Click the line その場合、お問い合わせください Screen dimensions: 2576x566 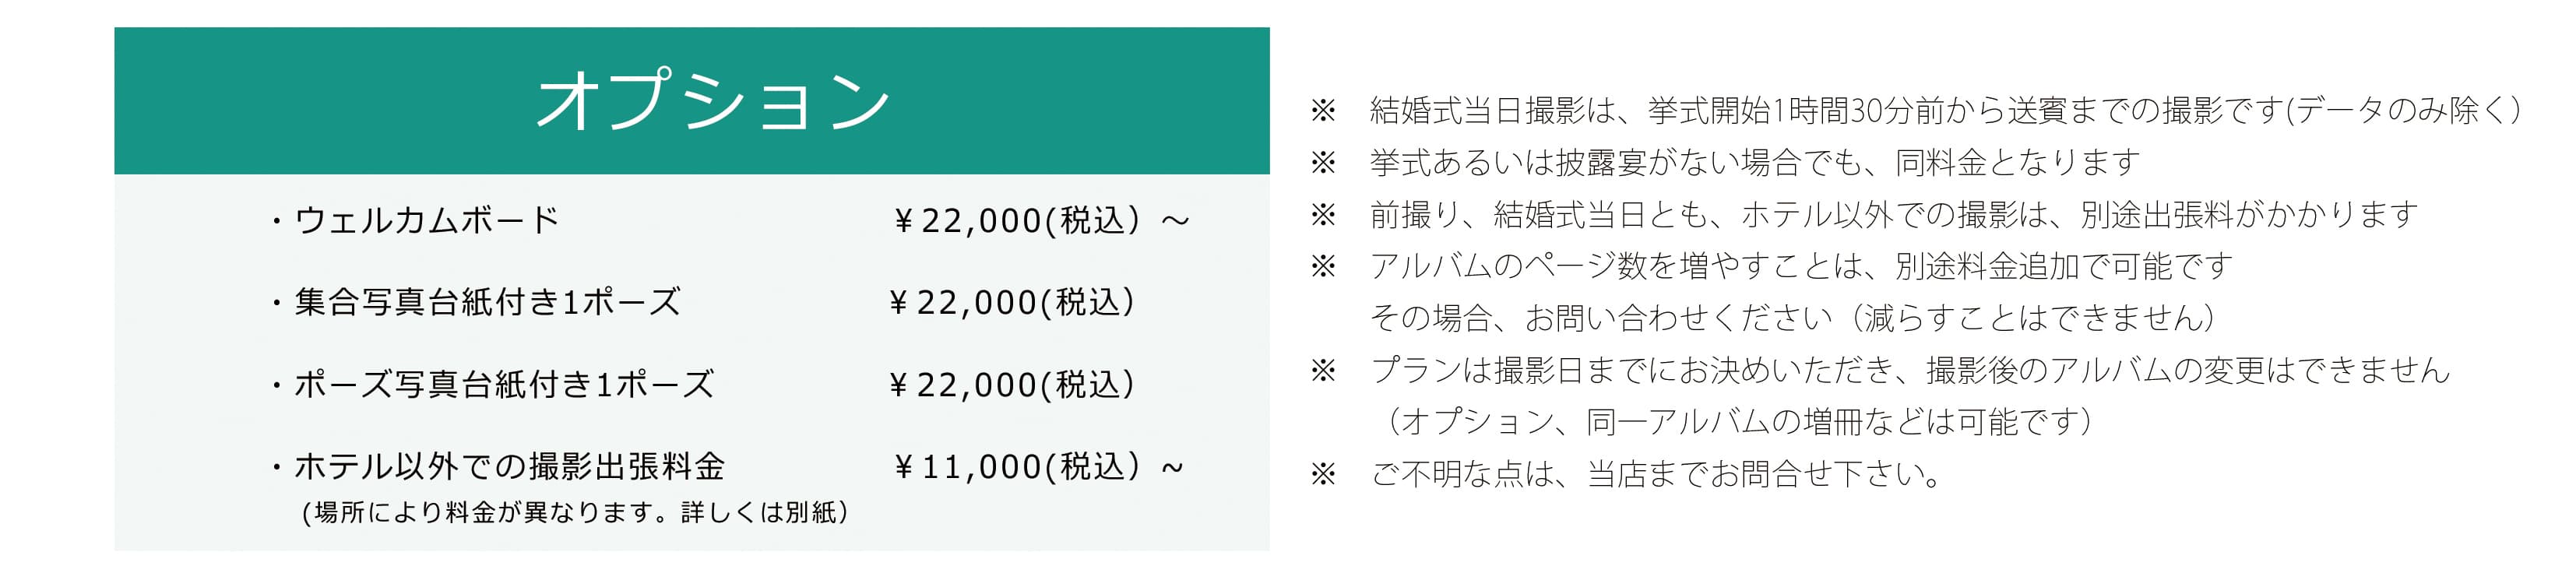[1792, 318]
